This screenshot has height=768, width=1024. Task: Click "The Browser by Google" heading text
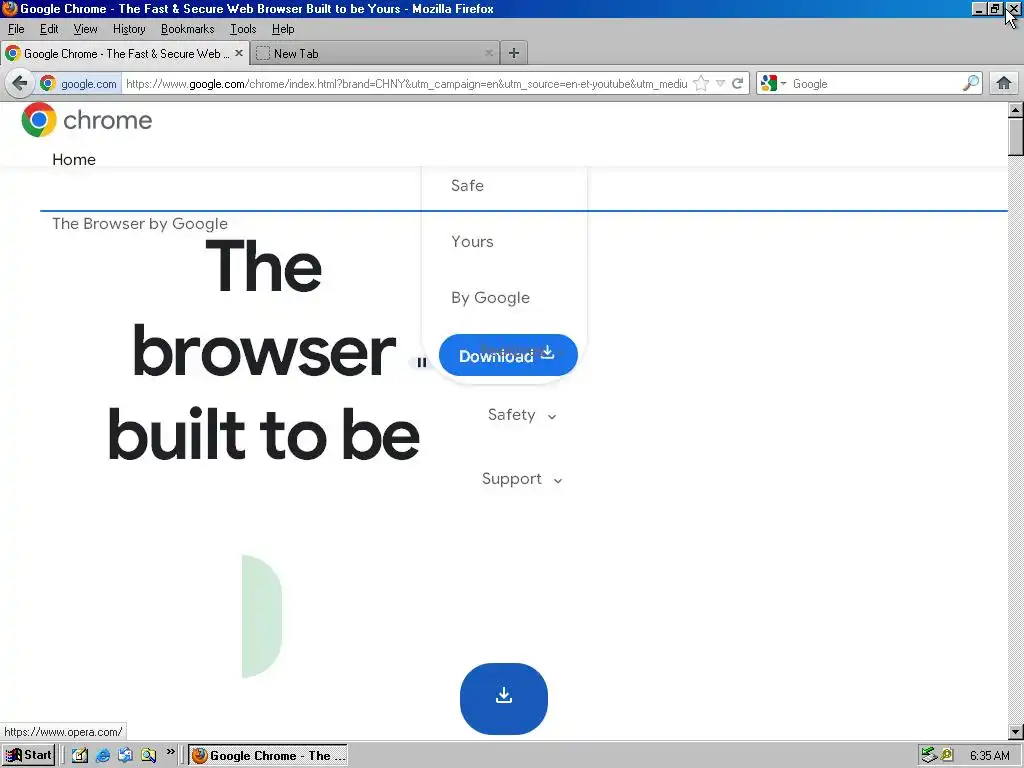(140, 223)
